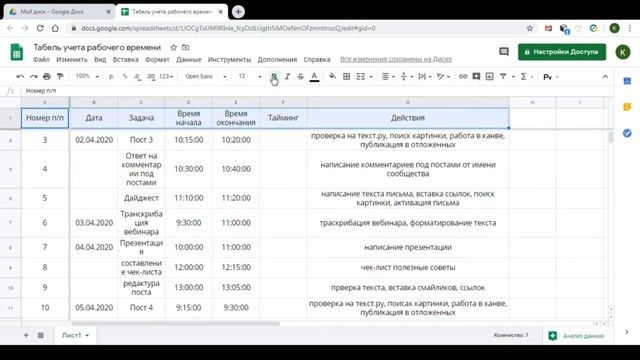Screen dimensions: 640x360
Task: Format as percent
Action: [125, 76]
